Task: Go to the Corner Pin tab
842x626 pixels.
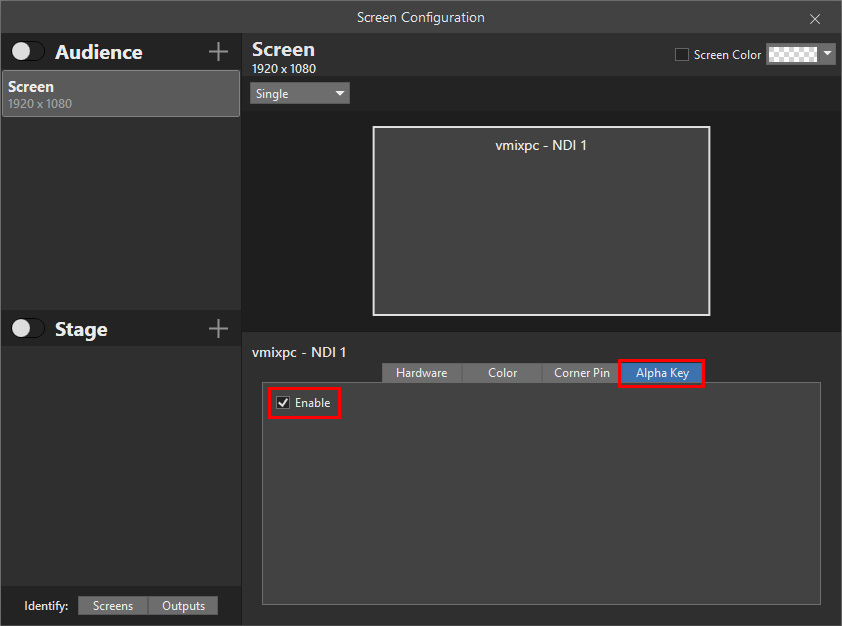Action: pyautogui.click(x=581, y=373)
